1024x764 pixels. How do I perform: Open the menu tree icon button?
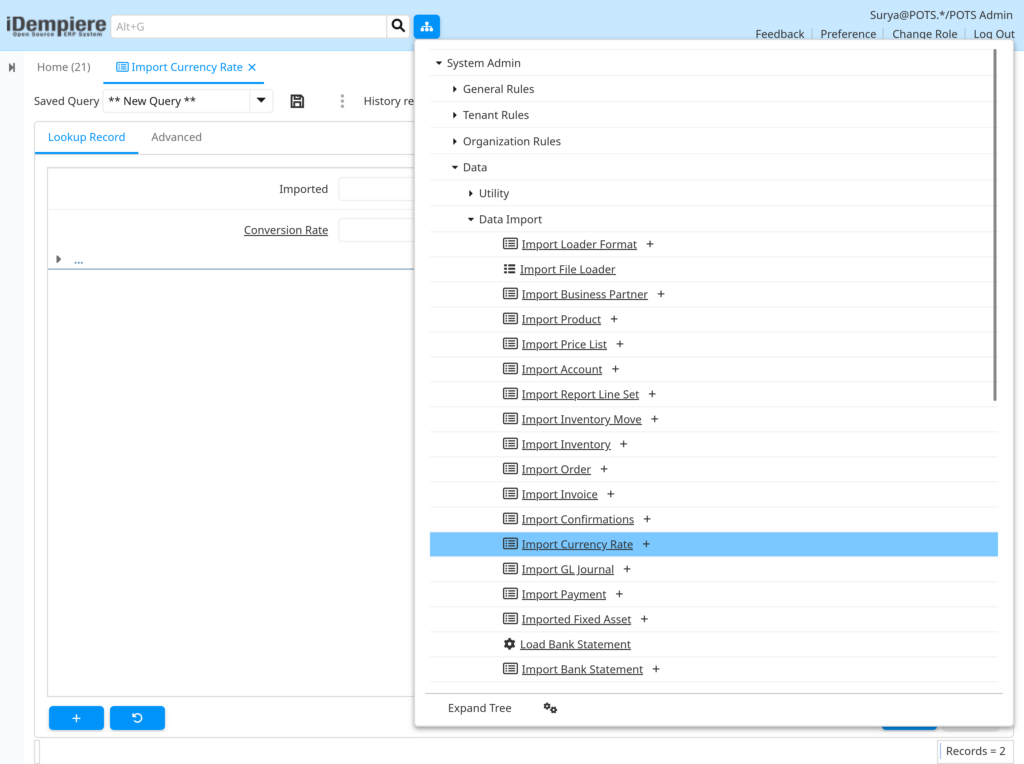point(426,27)
